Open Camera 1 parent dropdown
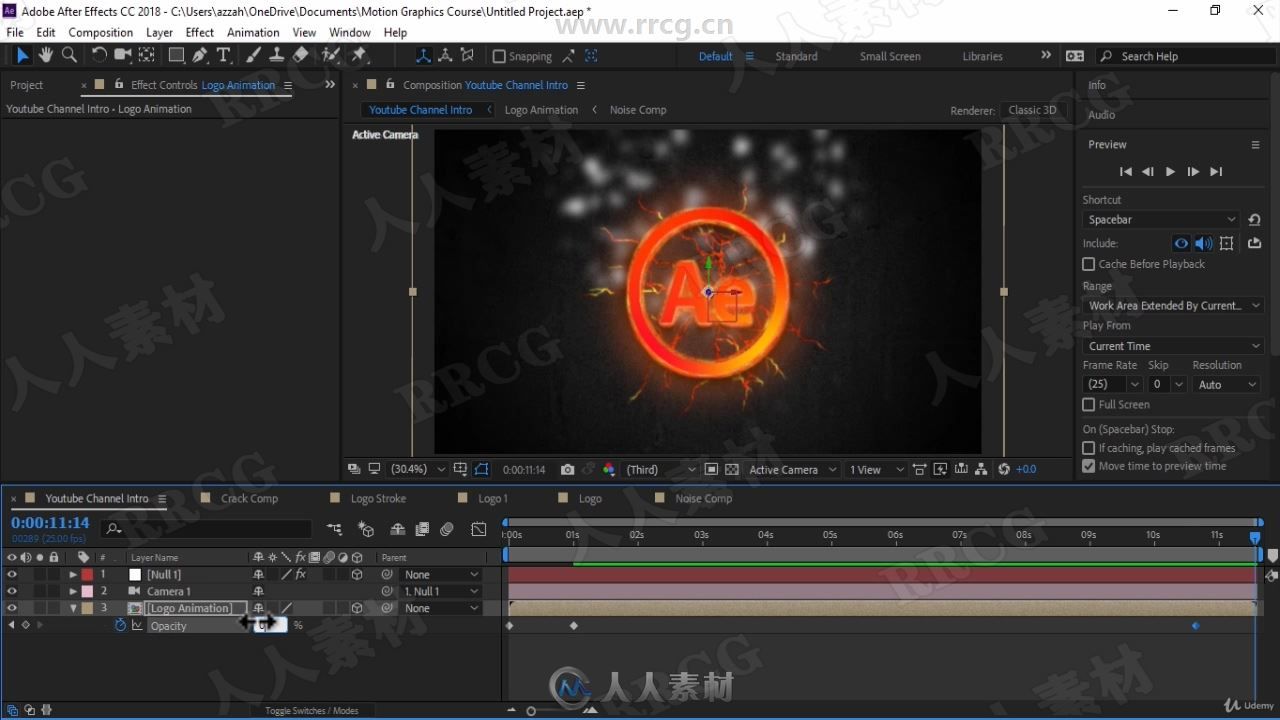1280x720 pixels. (x=441, y=591)
